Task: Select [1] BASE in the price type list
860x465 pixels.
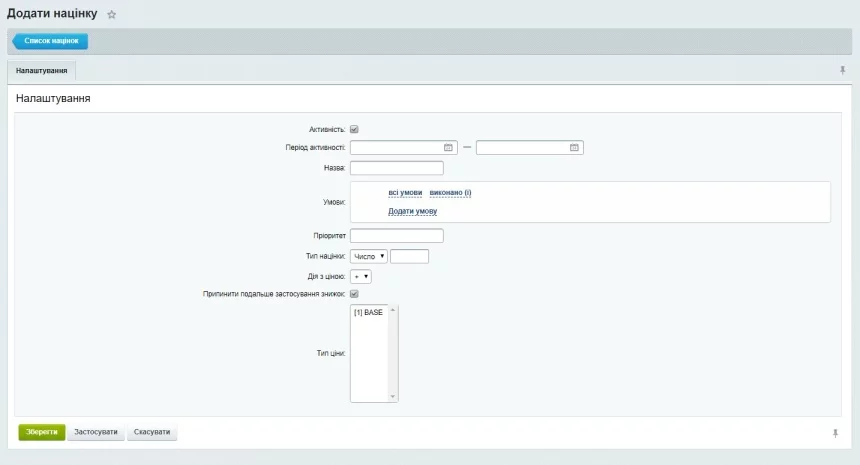Action: (368, 313)
